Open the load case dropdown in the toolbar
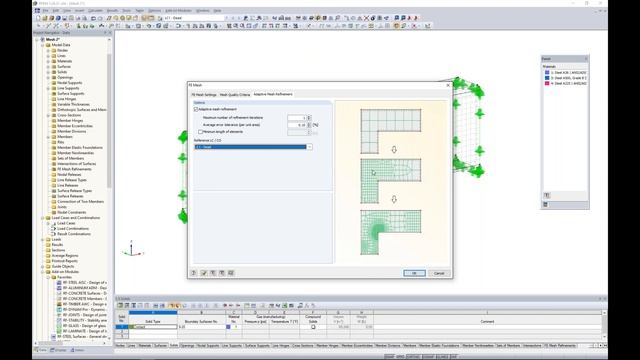The height and width of the screenshot is (360, 640). click(x=226, y=18)
